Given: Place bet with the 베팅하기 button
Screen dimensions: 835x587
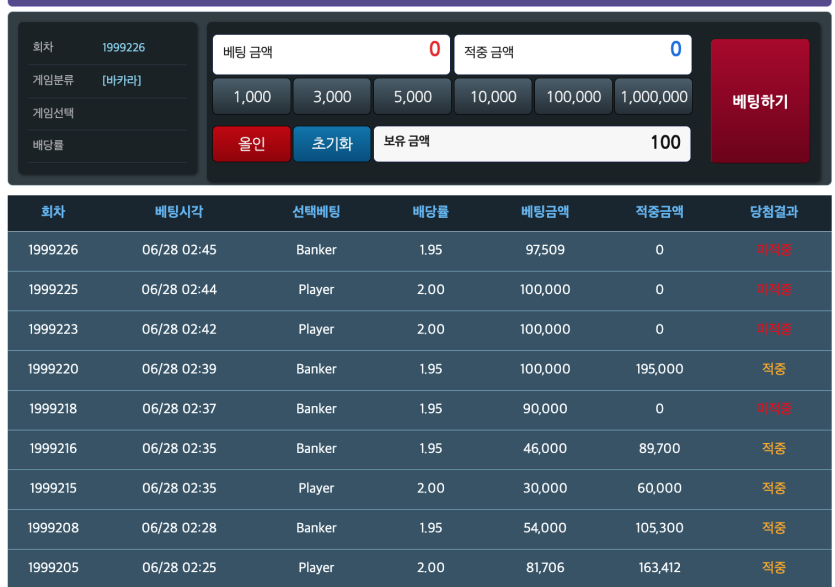Looking at the screenshot, I should coord(760,101).
